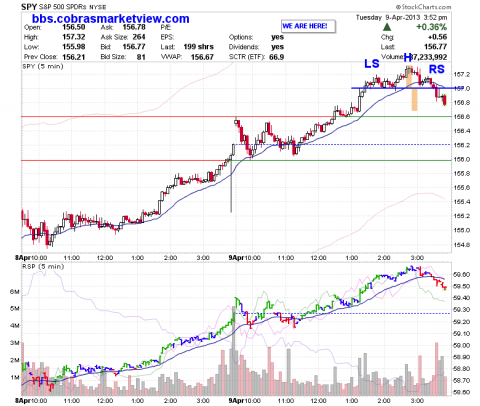Click the EPS label
The width and height of the screenshot is (480, 406).
[167, 37]
